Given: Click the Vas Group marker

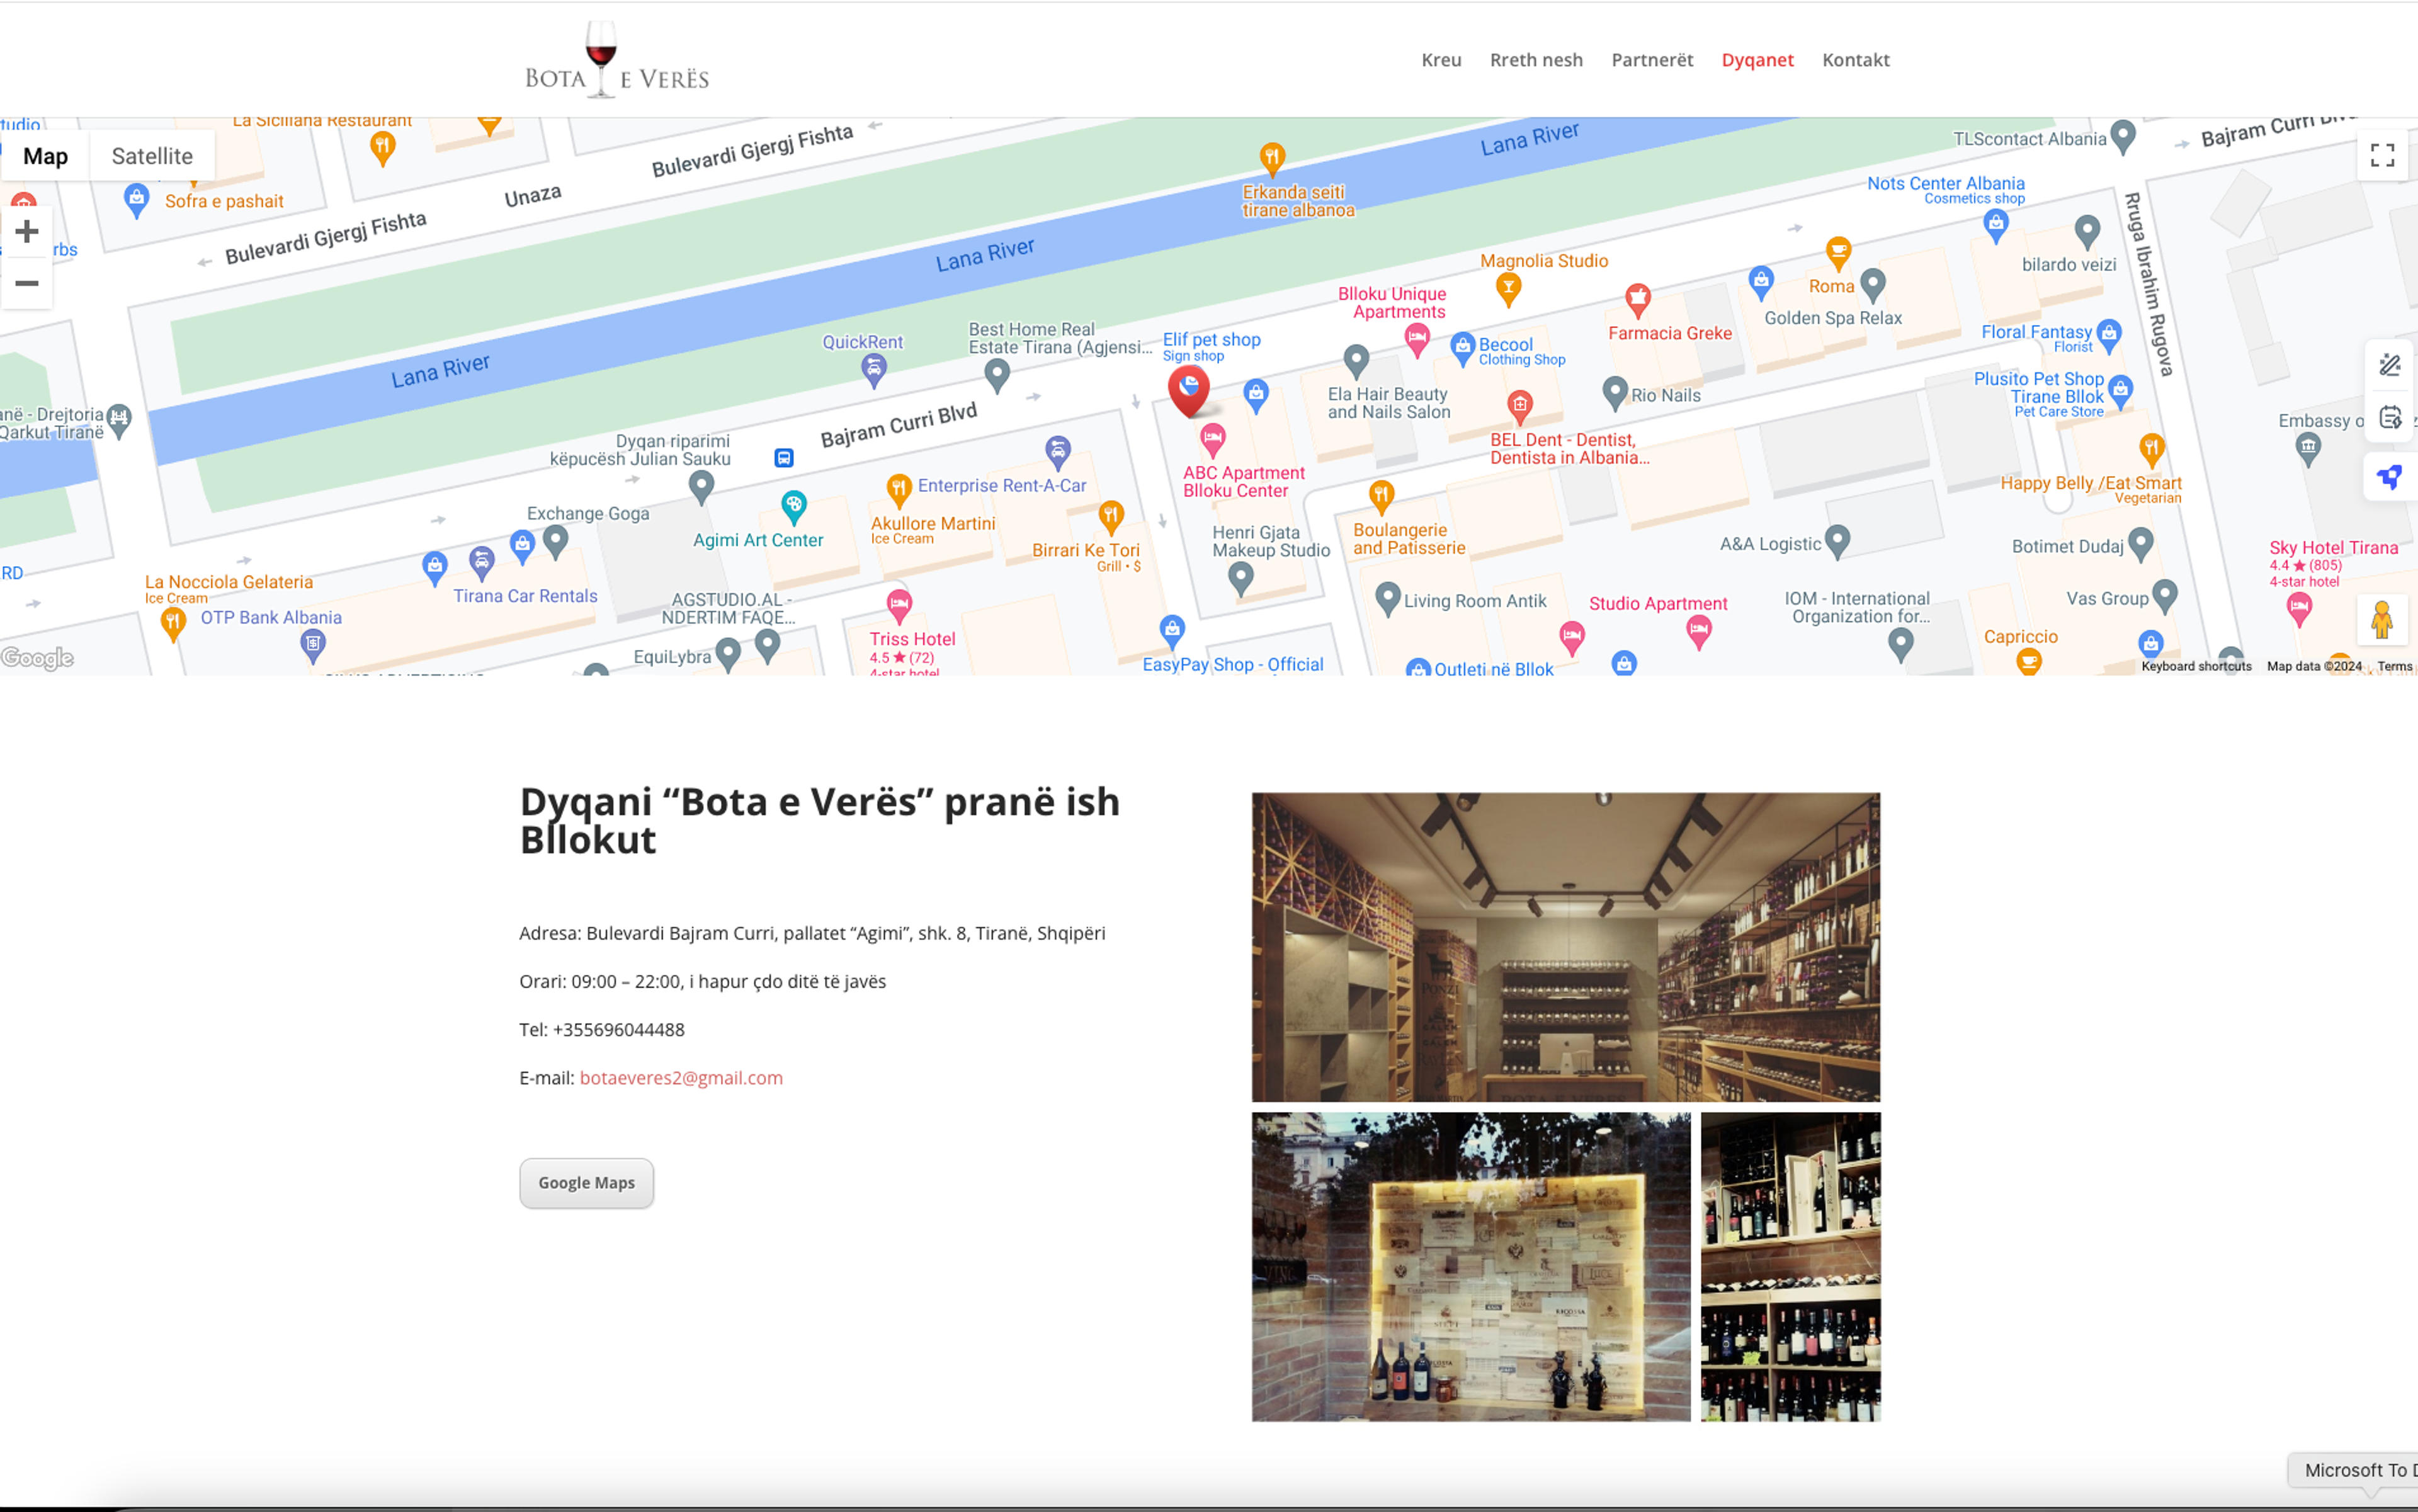Looking at the screenshot, I should pyautogui.click(x=2164, y=597).
